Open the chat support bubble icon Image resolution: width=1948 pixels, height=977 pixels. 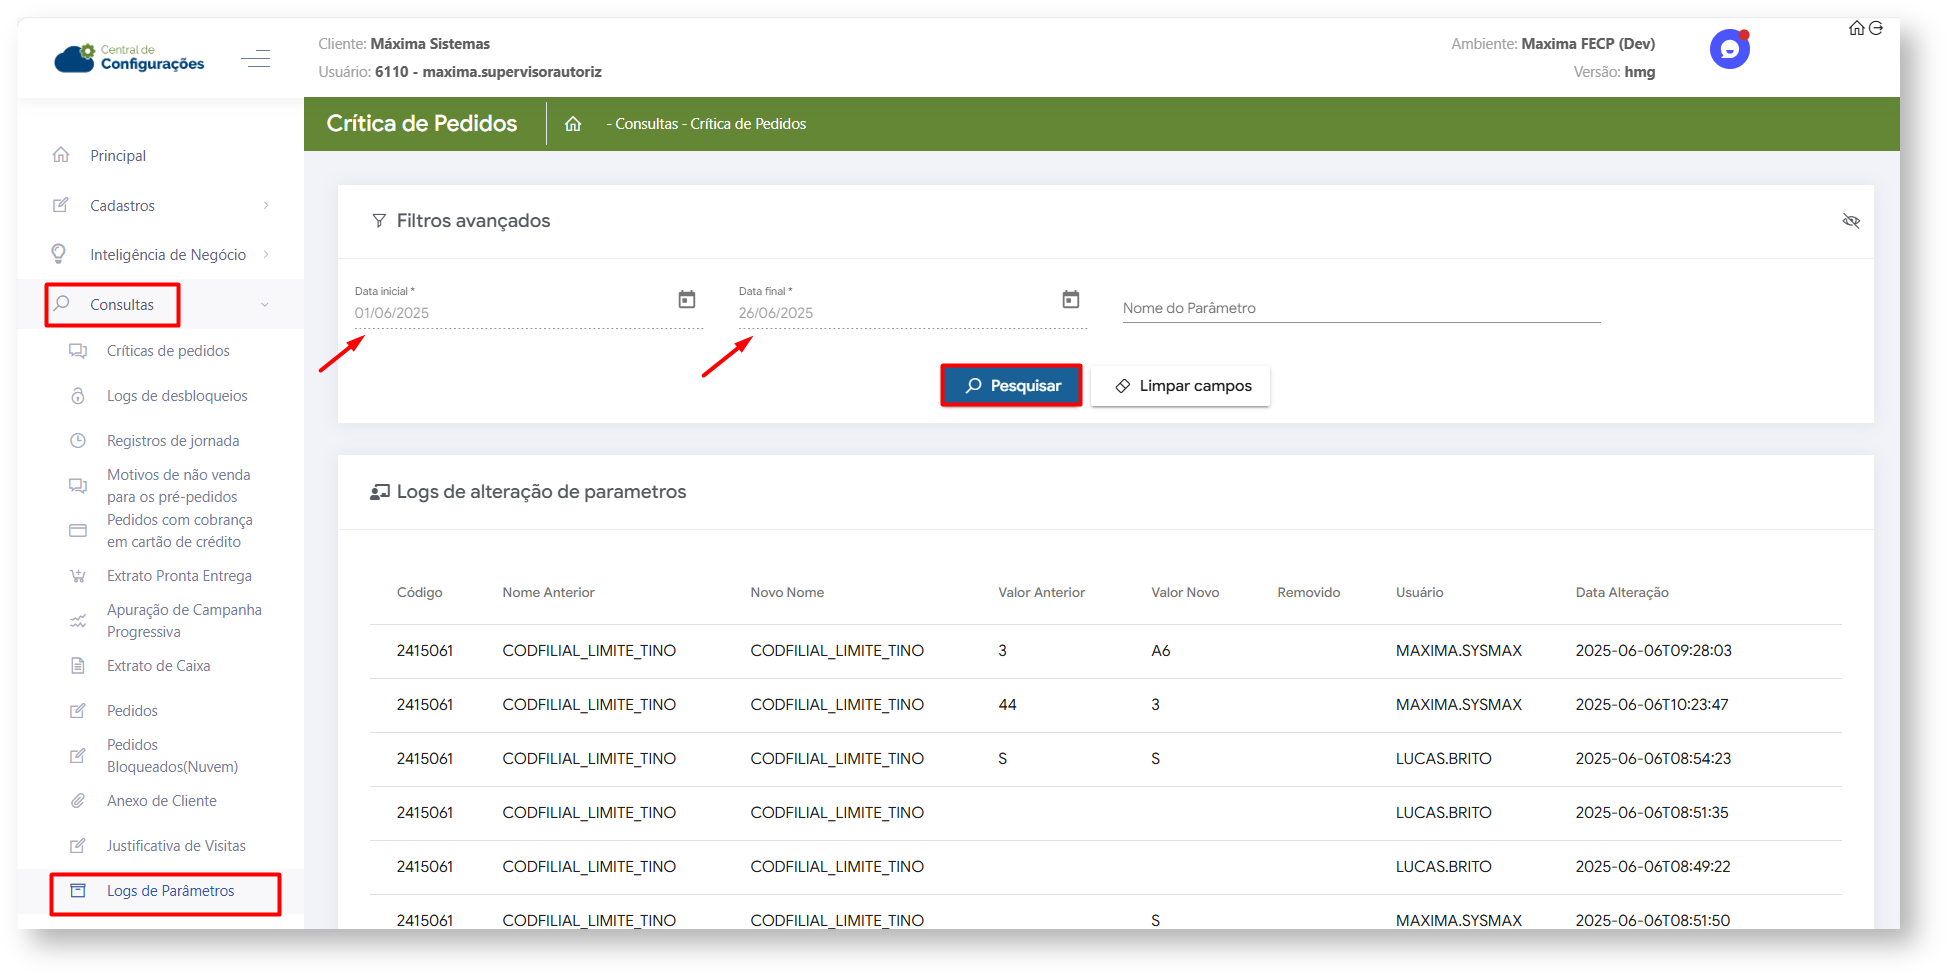(1728, 49)
